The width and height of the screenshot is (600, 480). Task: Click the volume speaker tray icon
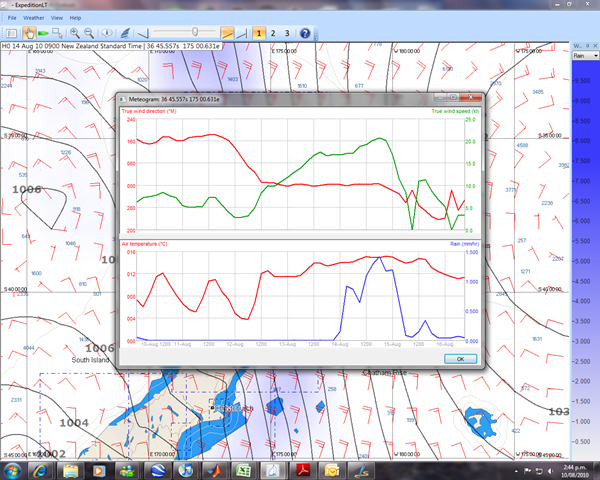[551, 471]
